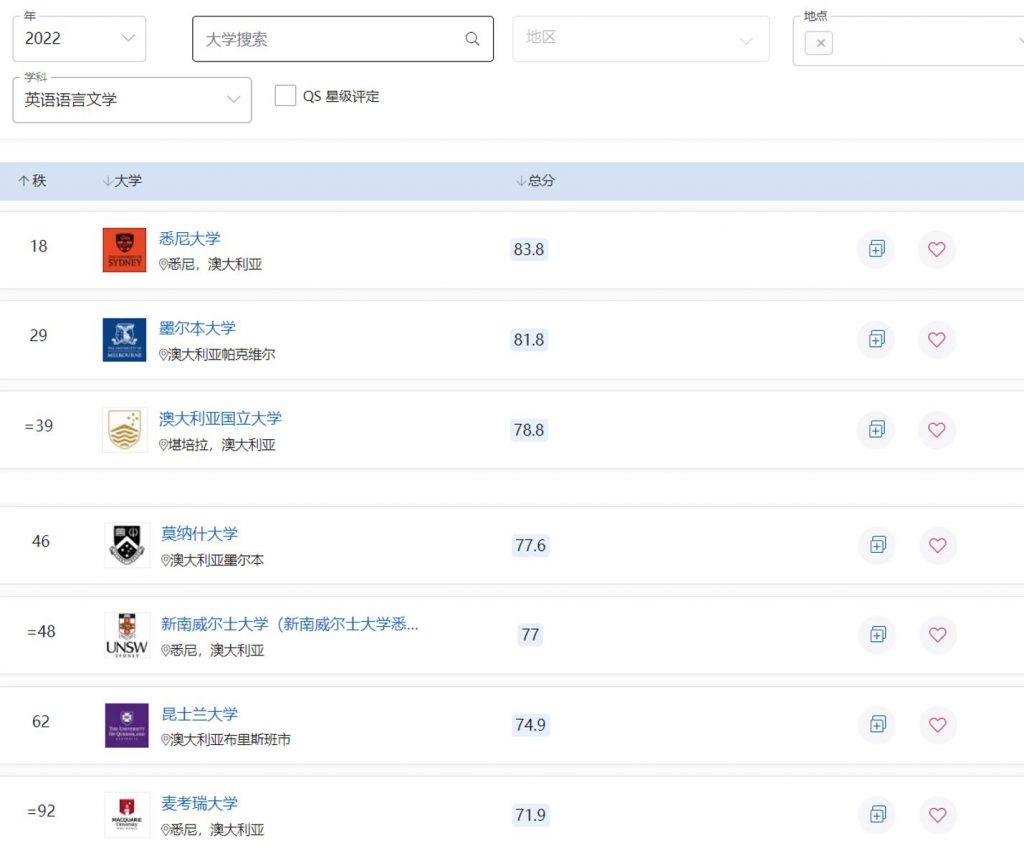Click location text 澳大利亚布里斯班市
This screenshot has width=1024, height=851.
230,740
